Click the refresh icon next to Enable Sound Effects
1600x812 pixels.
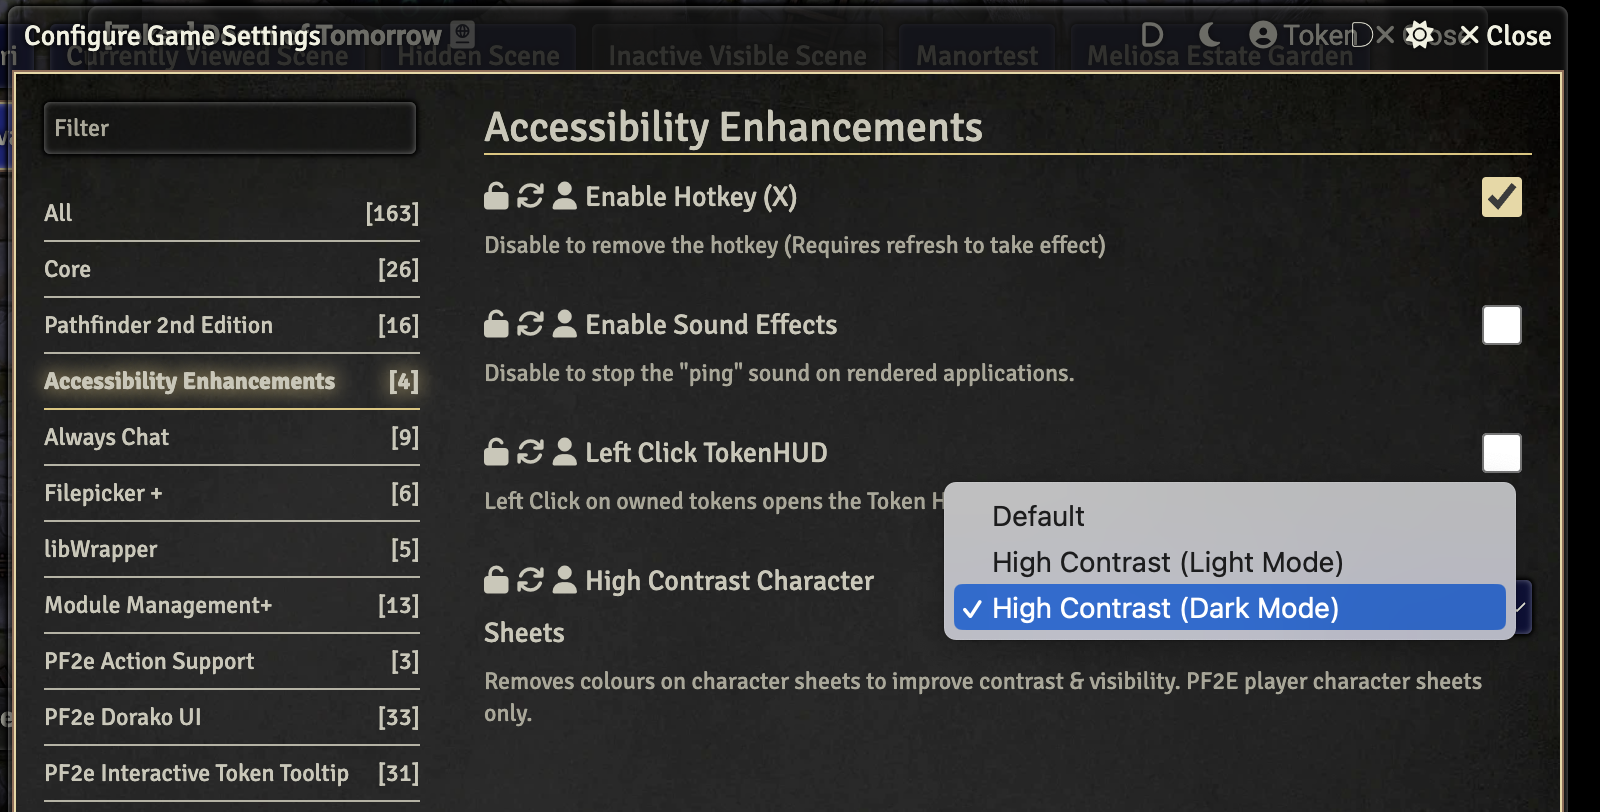pos(530,324)
